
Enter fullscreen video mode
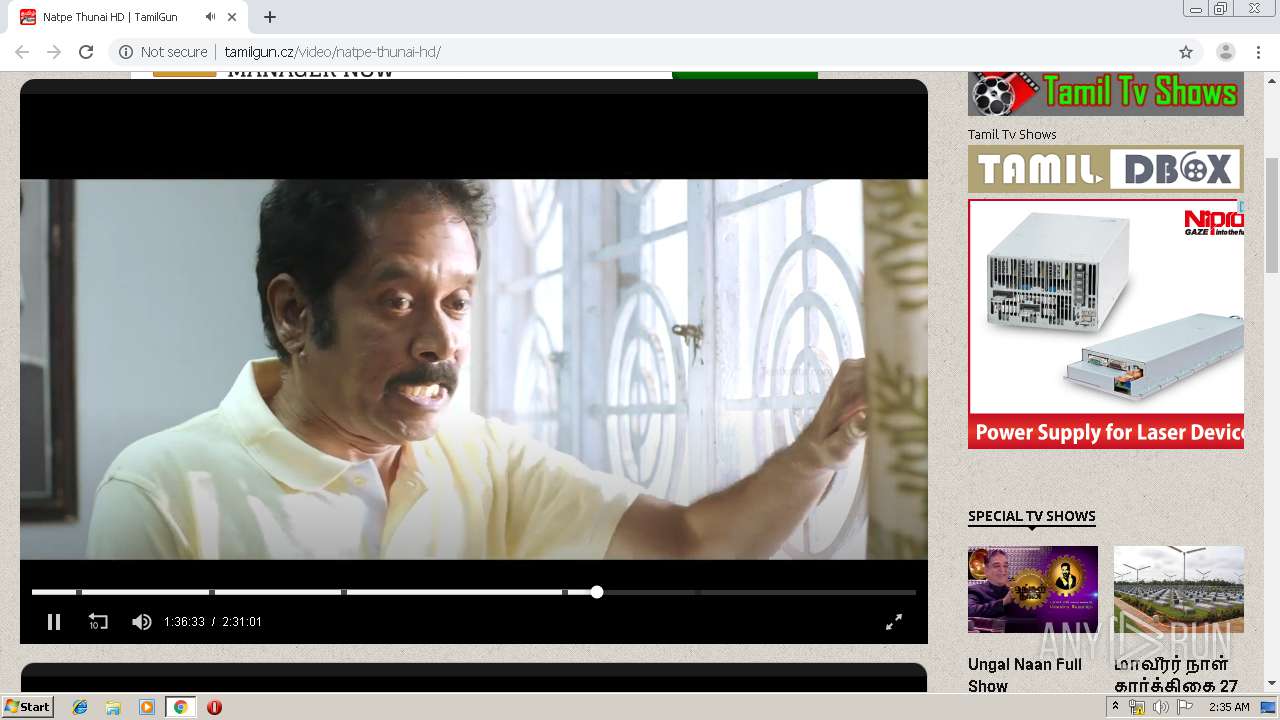click(894, 622)
